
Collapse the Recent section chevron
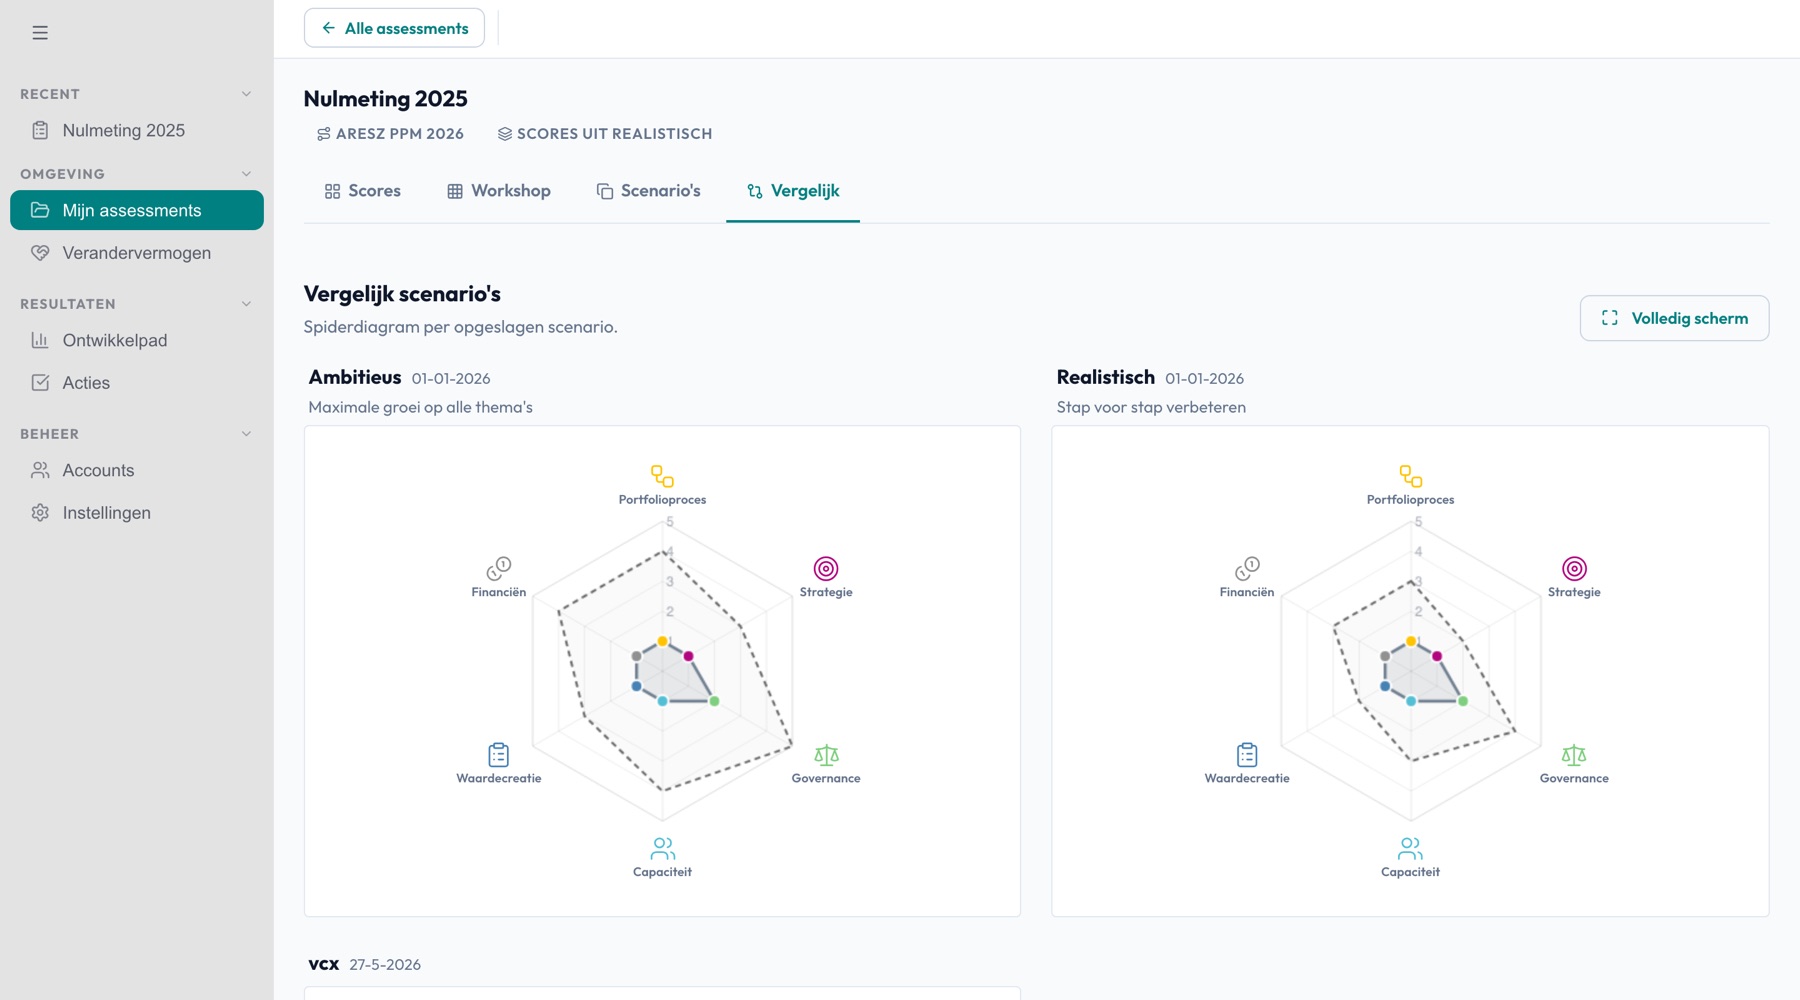246,94
